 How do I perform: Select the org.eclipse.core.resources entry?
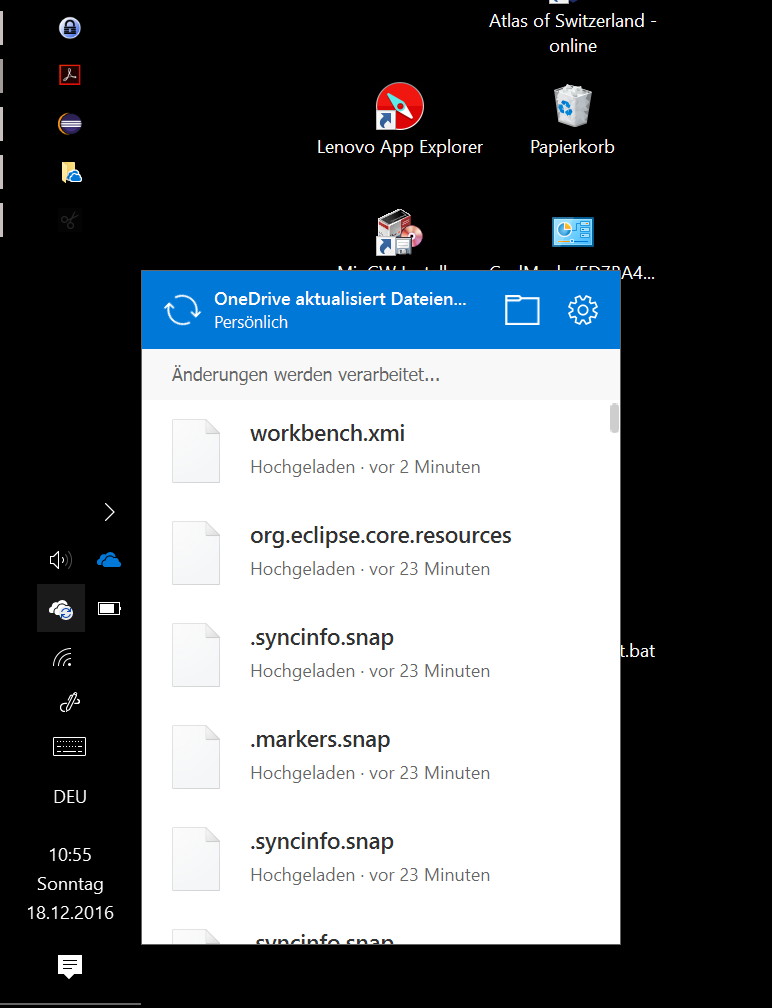[x=381, y=552]
